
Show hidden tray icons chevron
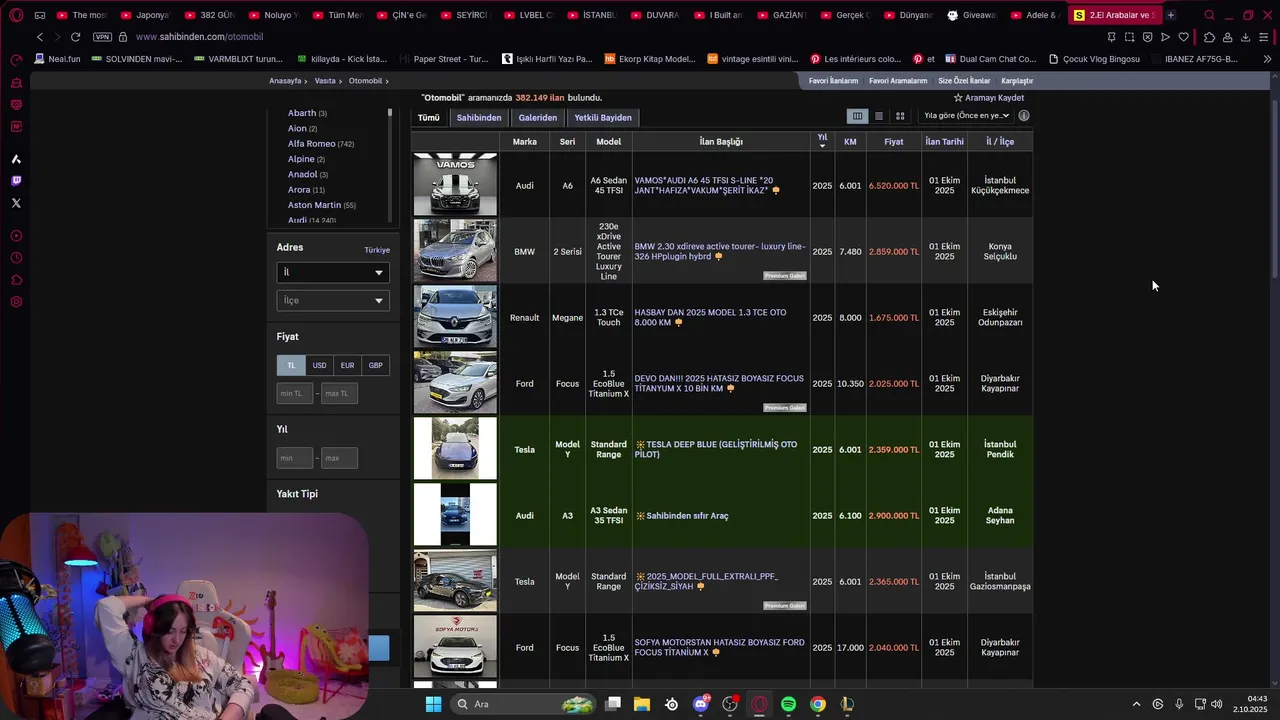tap(1136, 704)
